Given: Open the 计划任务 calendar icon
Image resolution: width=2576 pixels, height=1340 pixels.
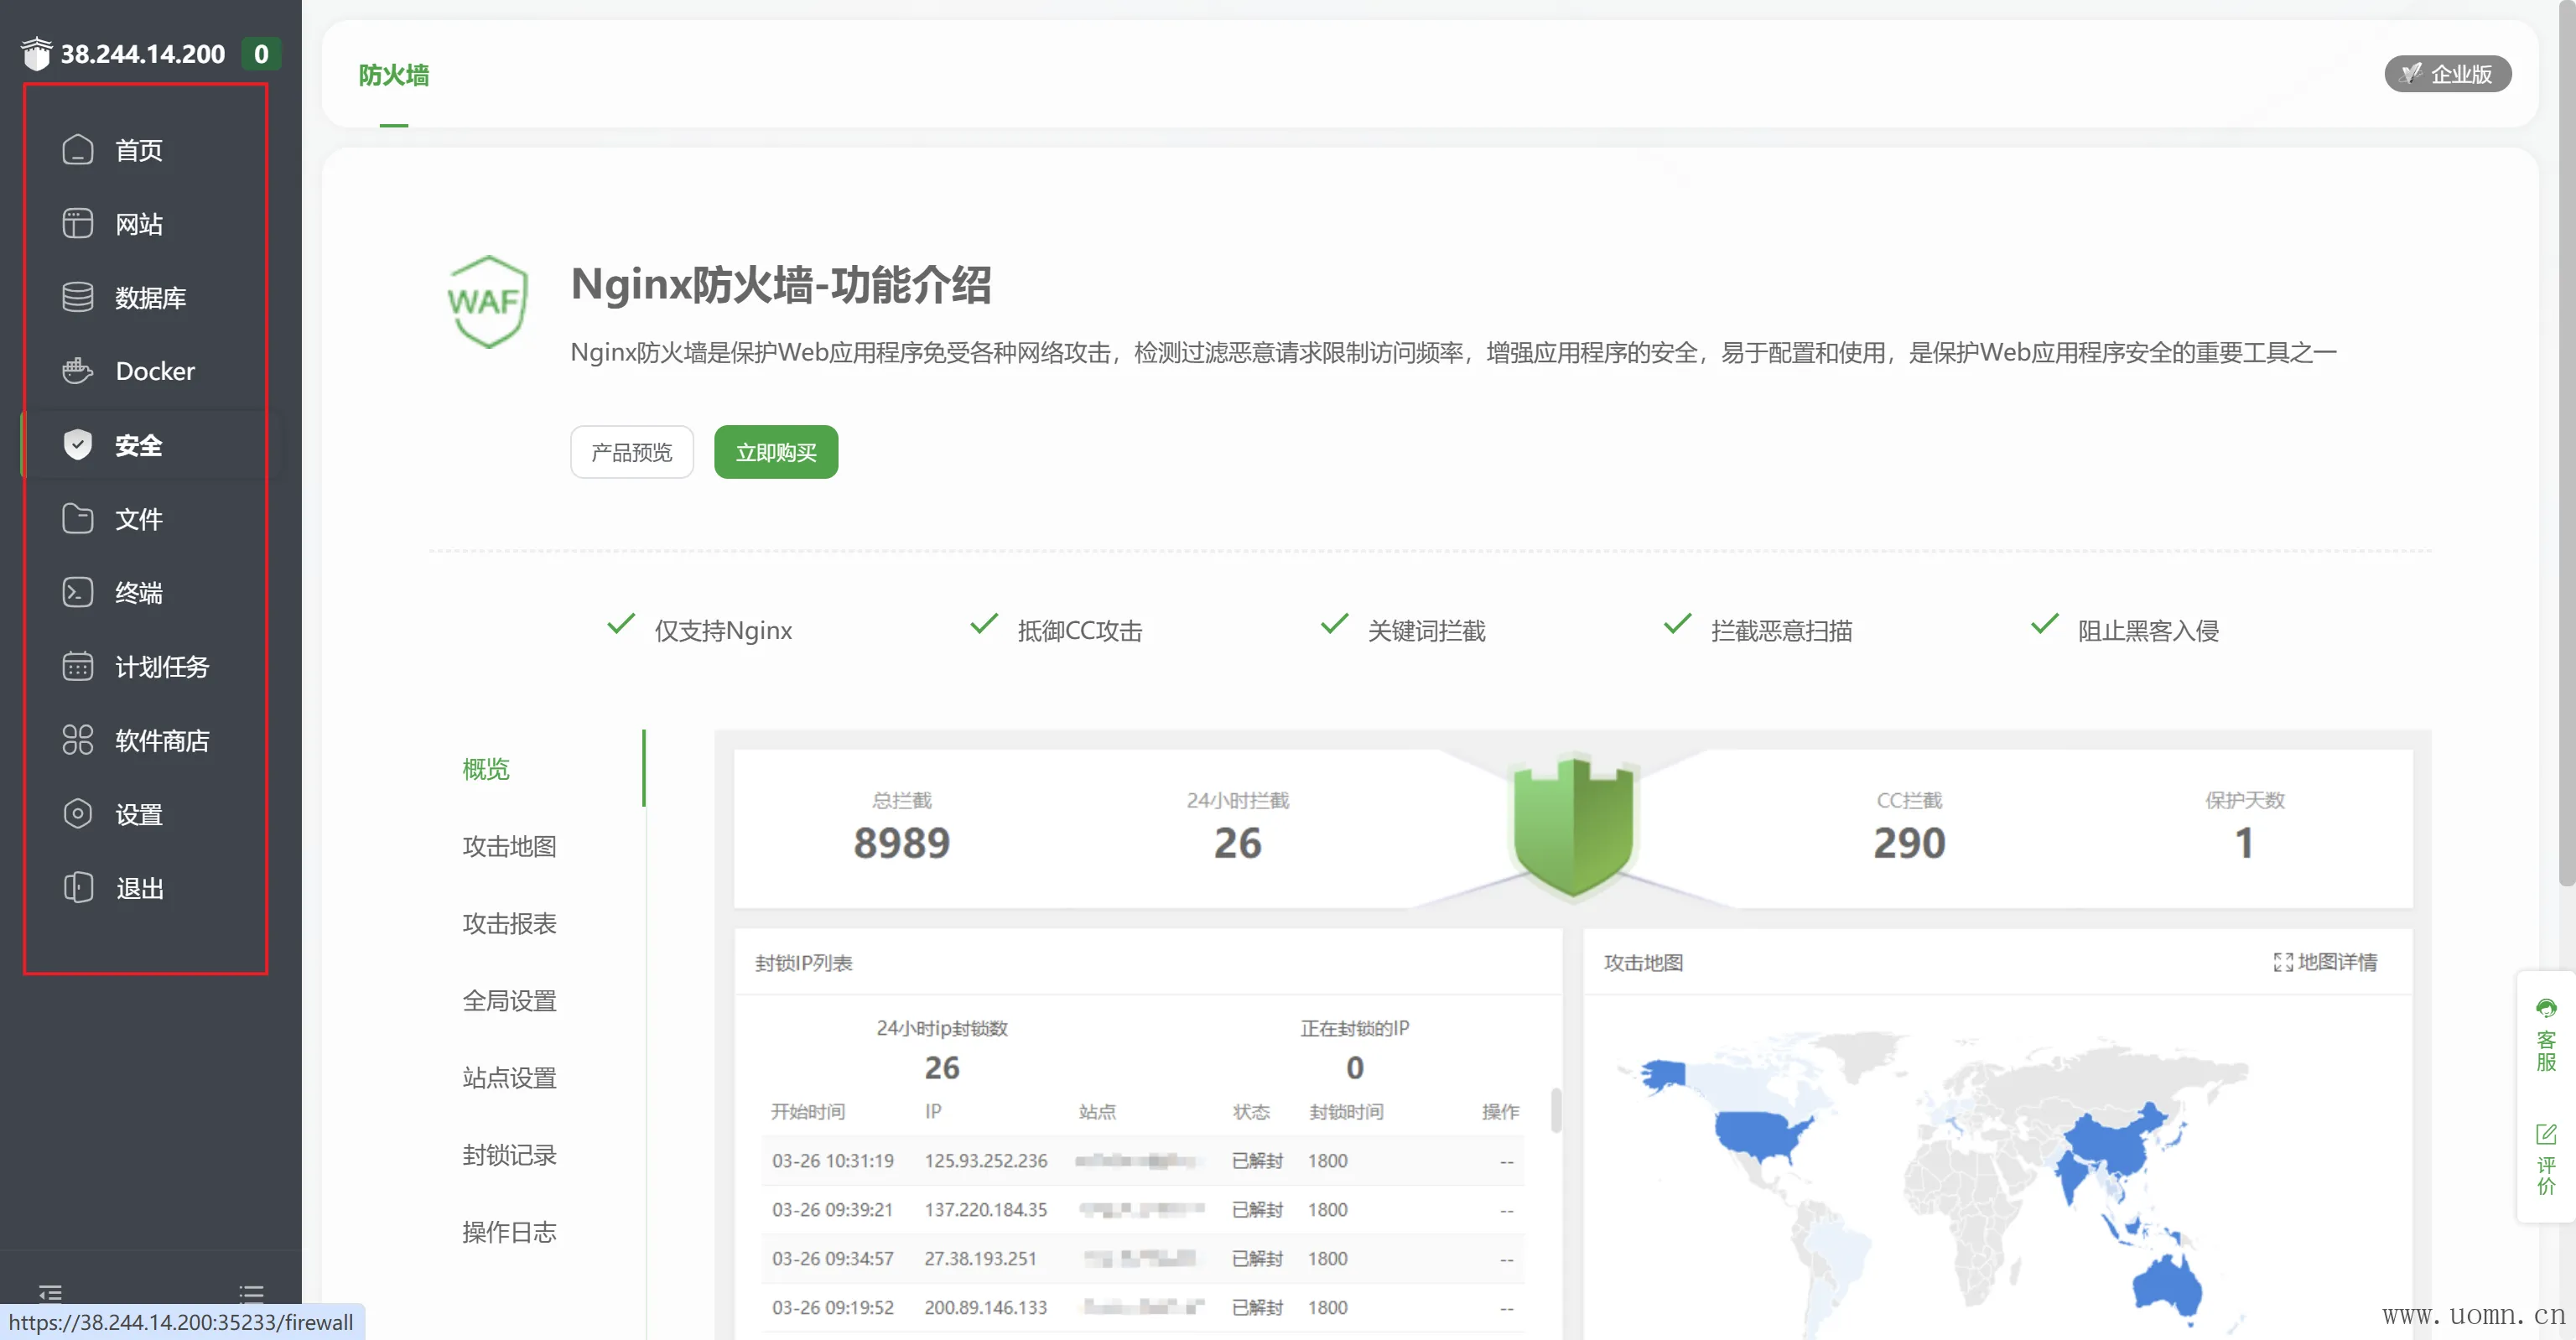Looking at the screenshot, I should coord(77,666).
